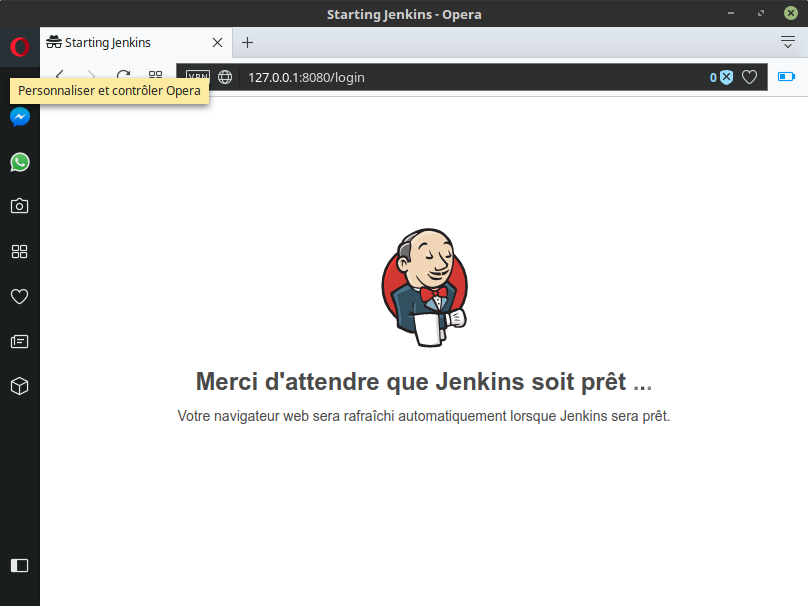Open WhatsApp in the sidebar
This screenshot has height=606, width=808.
click(x=19, y=162)
